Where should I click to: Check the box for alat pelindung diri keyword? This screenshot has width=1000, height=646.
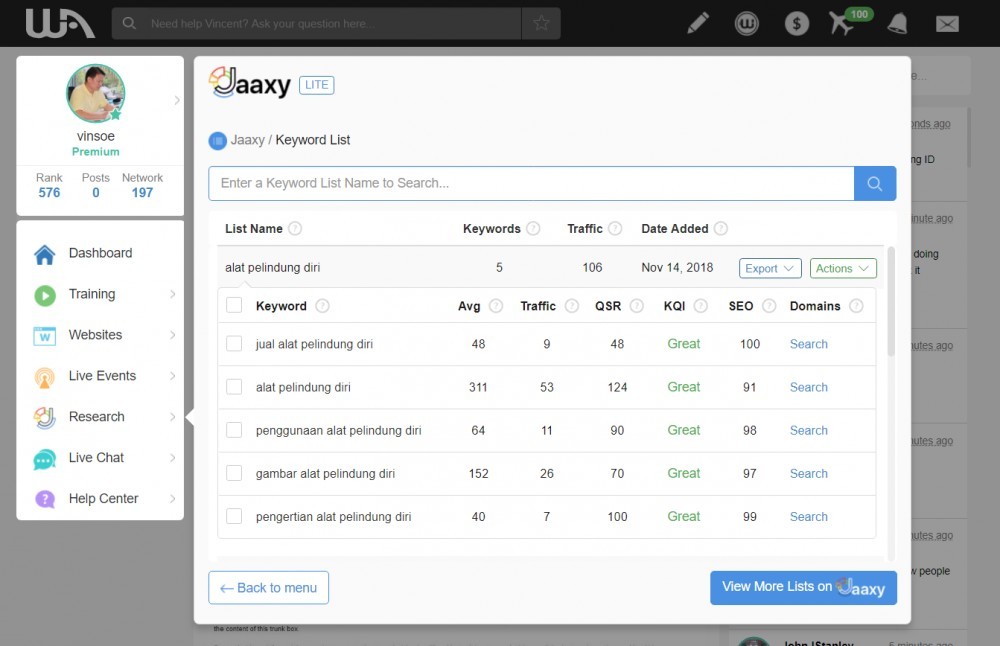tap(234, 386)
